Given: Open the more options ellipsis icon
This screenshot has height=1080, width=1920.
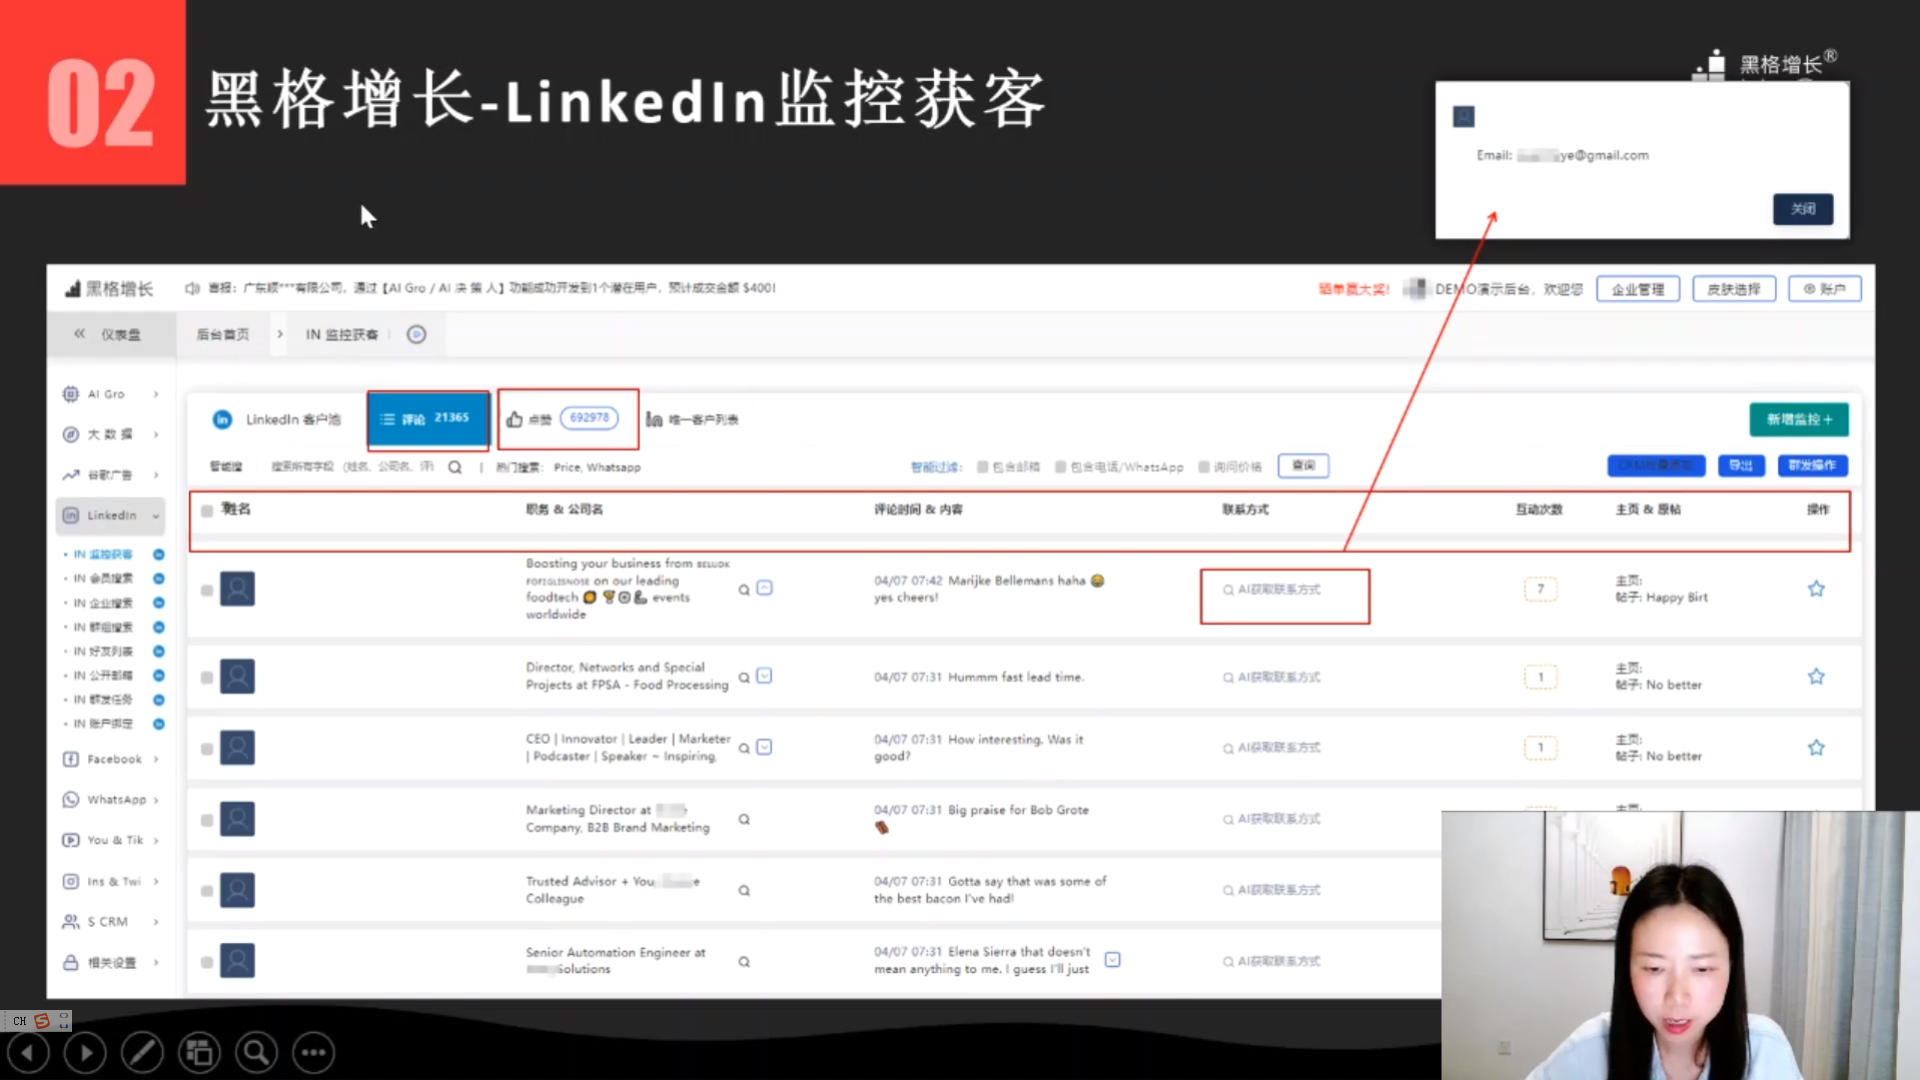Looking at the screenshot, I should (x=313, y=1052).
